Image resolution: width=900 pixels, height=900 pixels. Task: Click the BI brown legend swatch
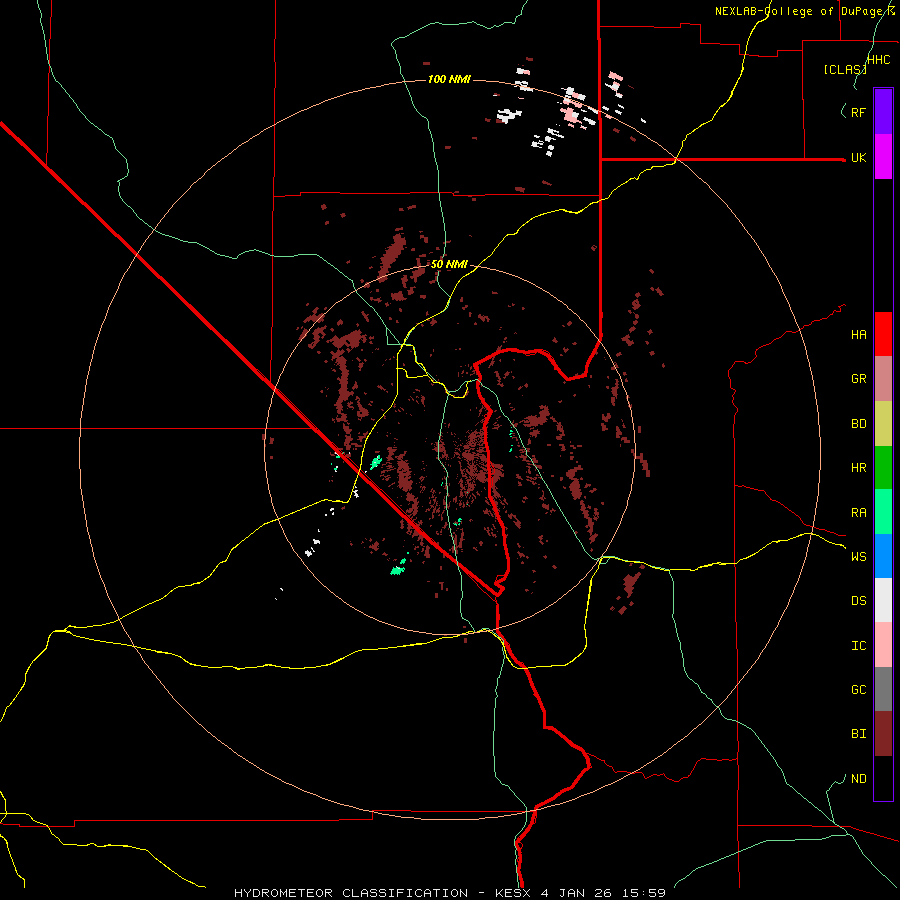coord(883,733)
